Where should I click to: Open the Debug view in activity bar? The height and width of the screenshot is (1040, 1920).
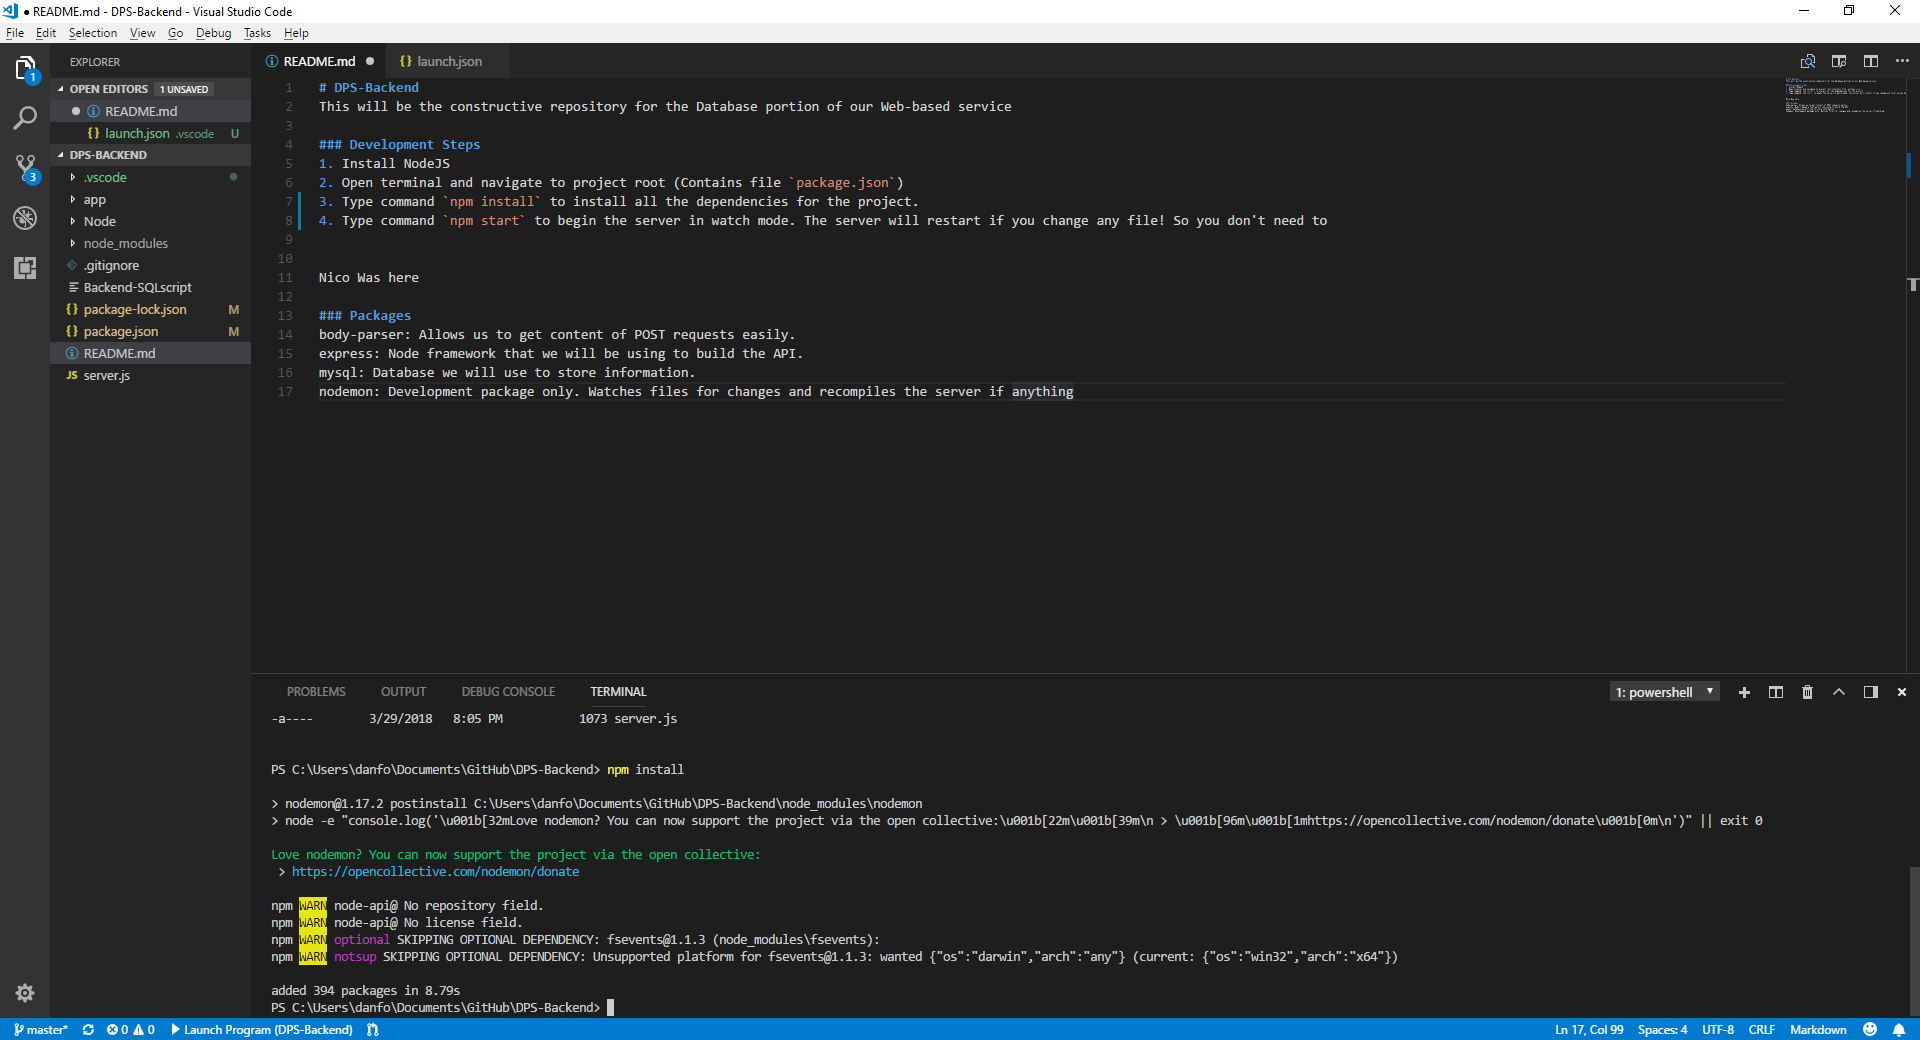click(x=25, y=218)
